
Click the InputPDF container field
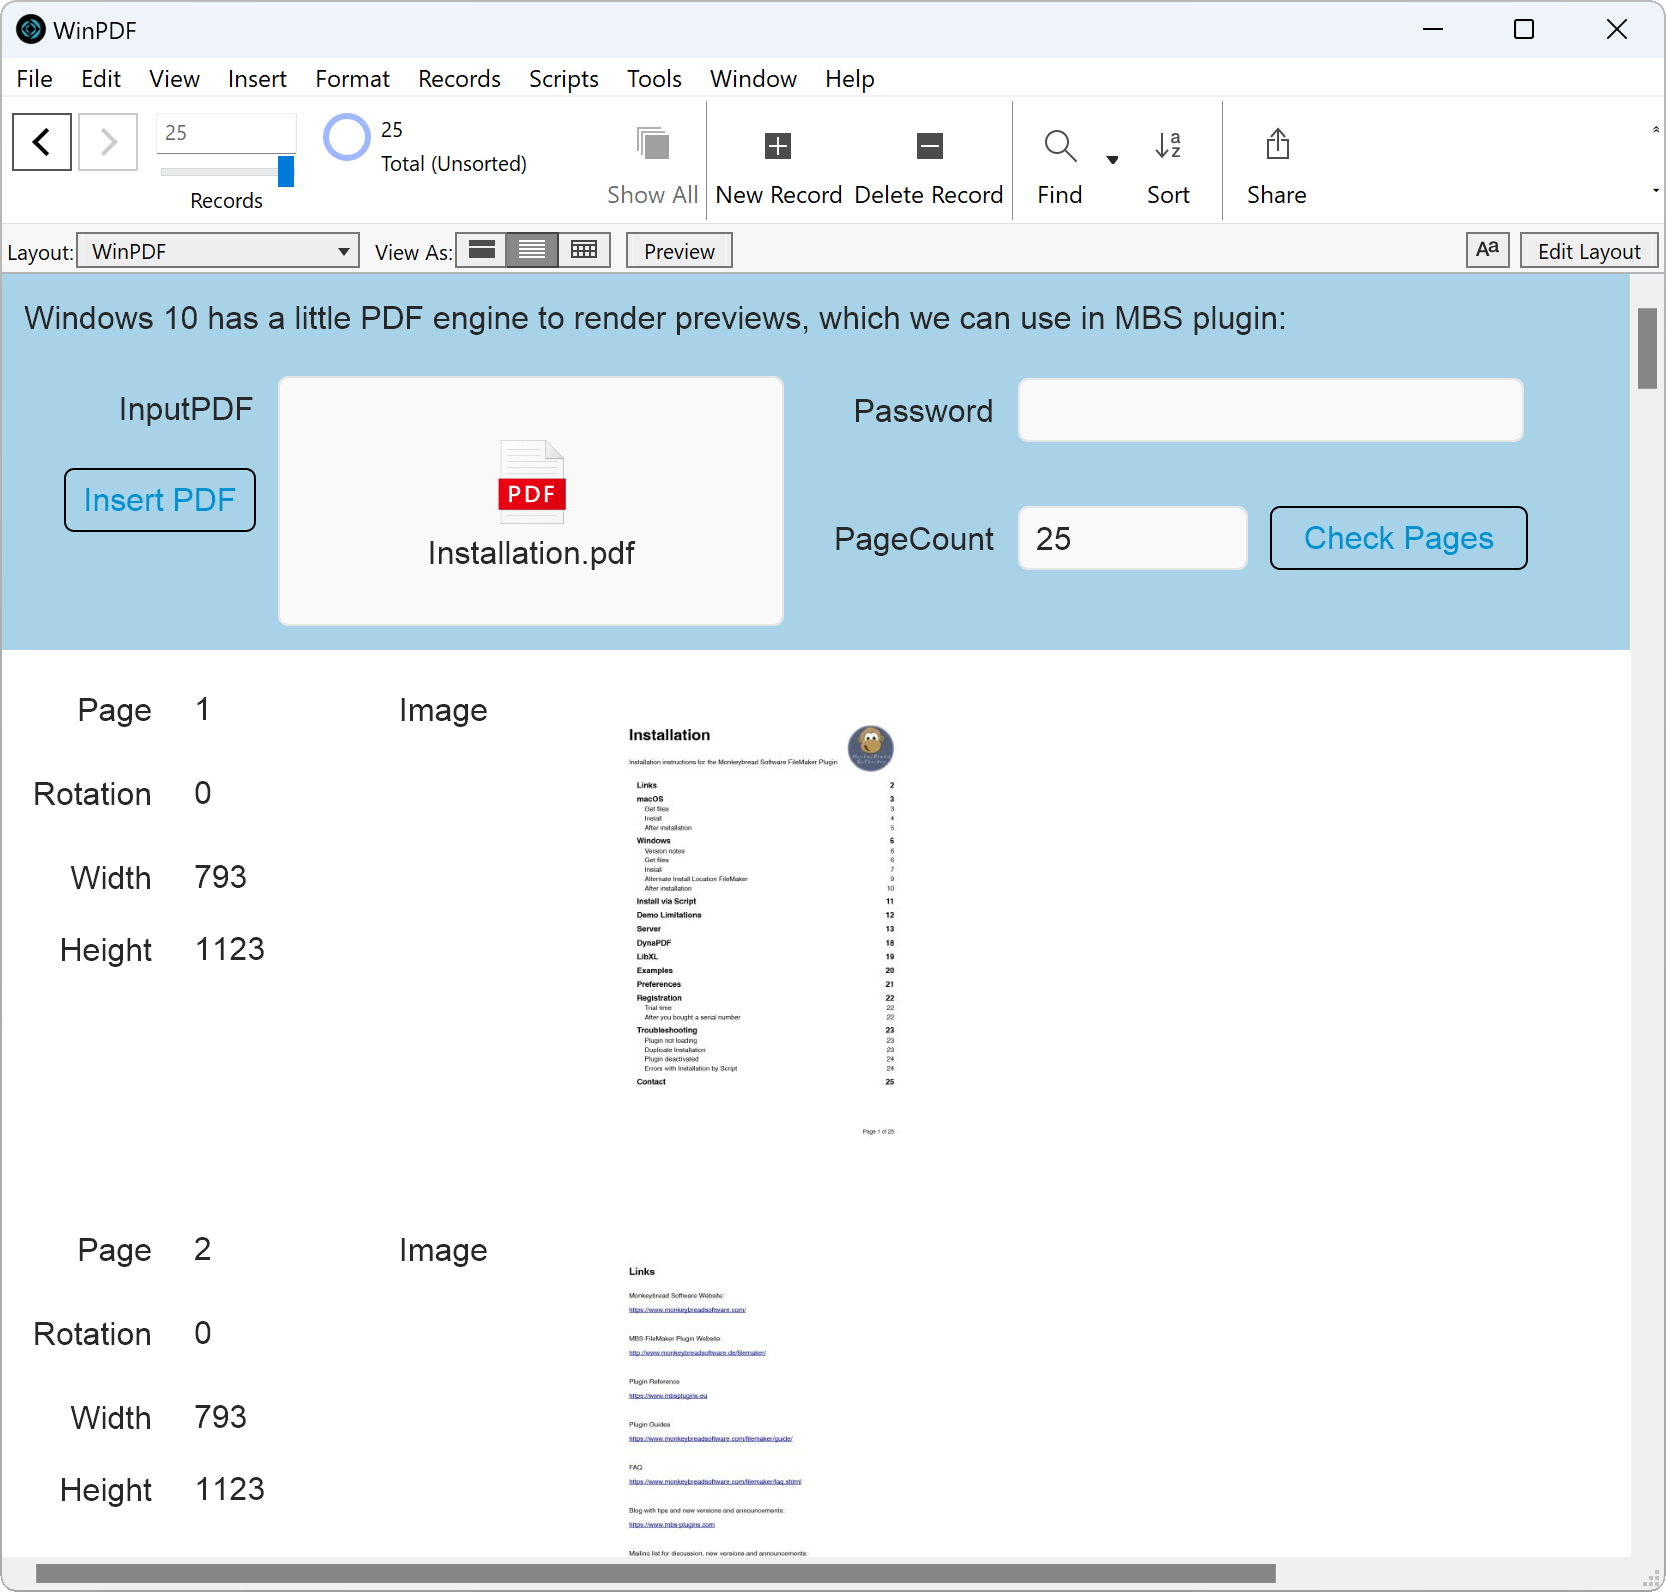pyautogui.click(x=531, y=501)
